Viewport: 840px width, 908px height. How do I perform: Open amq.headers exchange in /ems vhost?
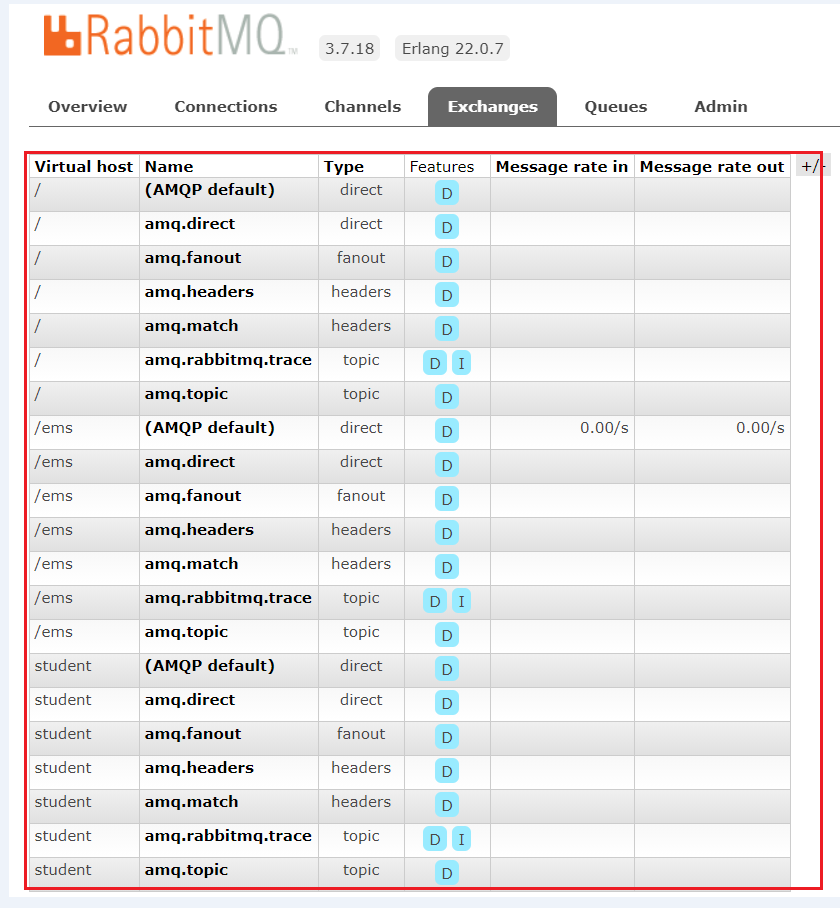[199, 530]
